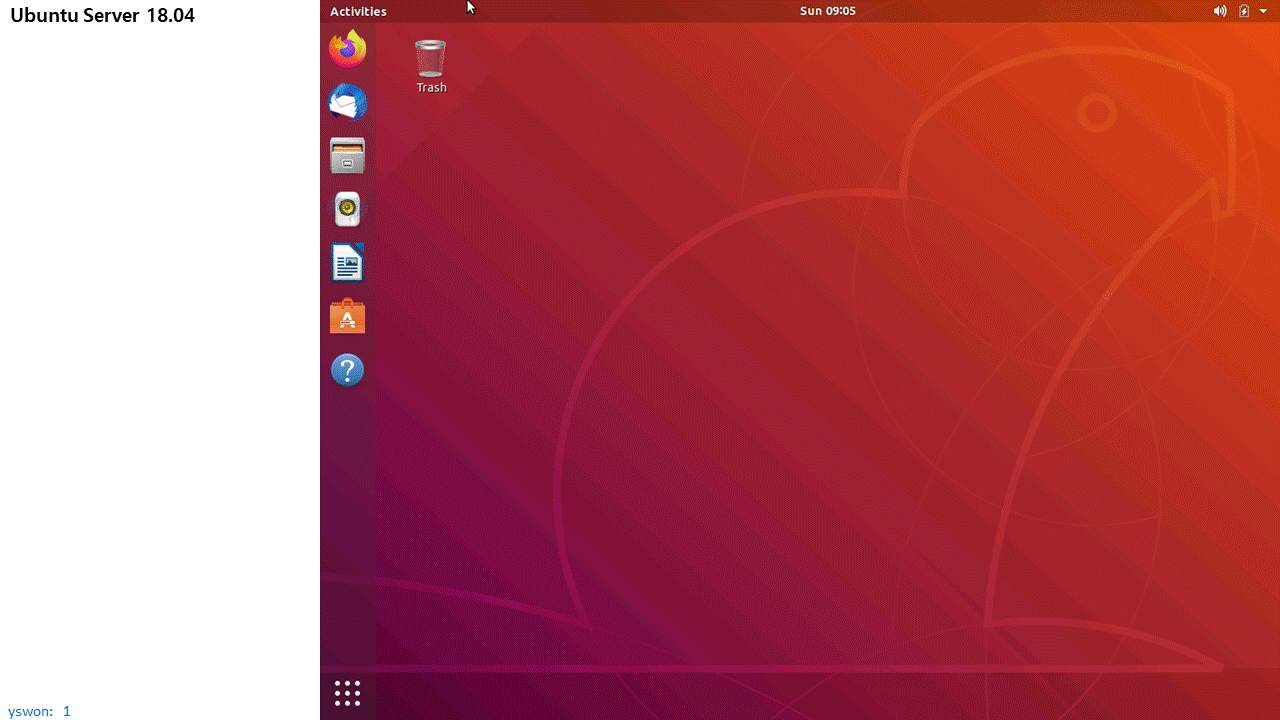Viewport: 1280px width, 720px height.
Task: Launch Thunderbird mail from the dock
Action: [x=348, y=102]
